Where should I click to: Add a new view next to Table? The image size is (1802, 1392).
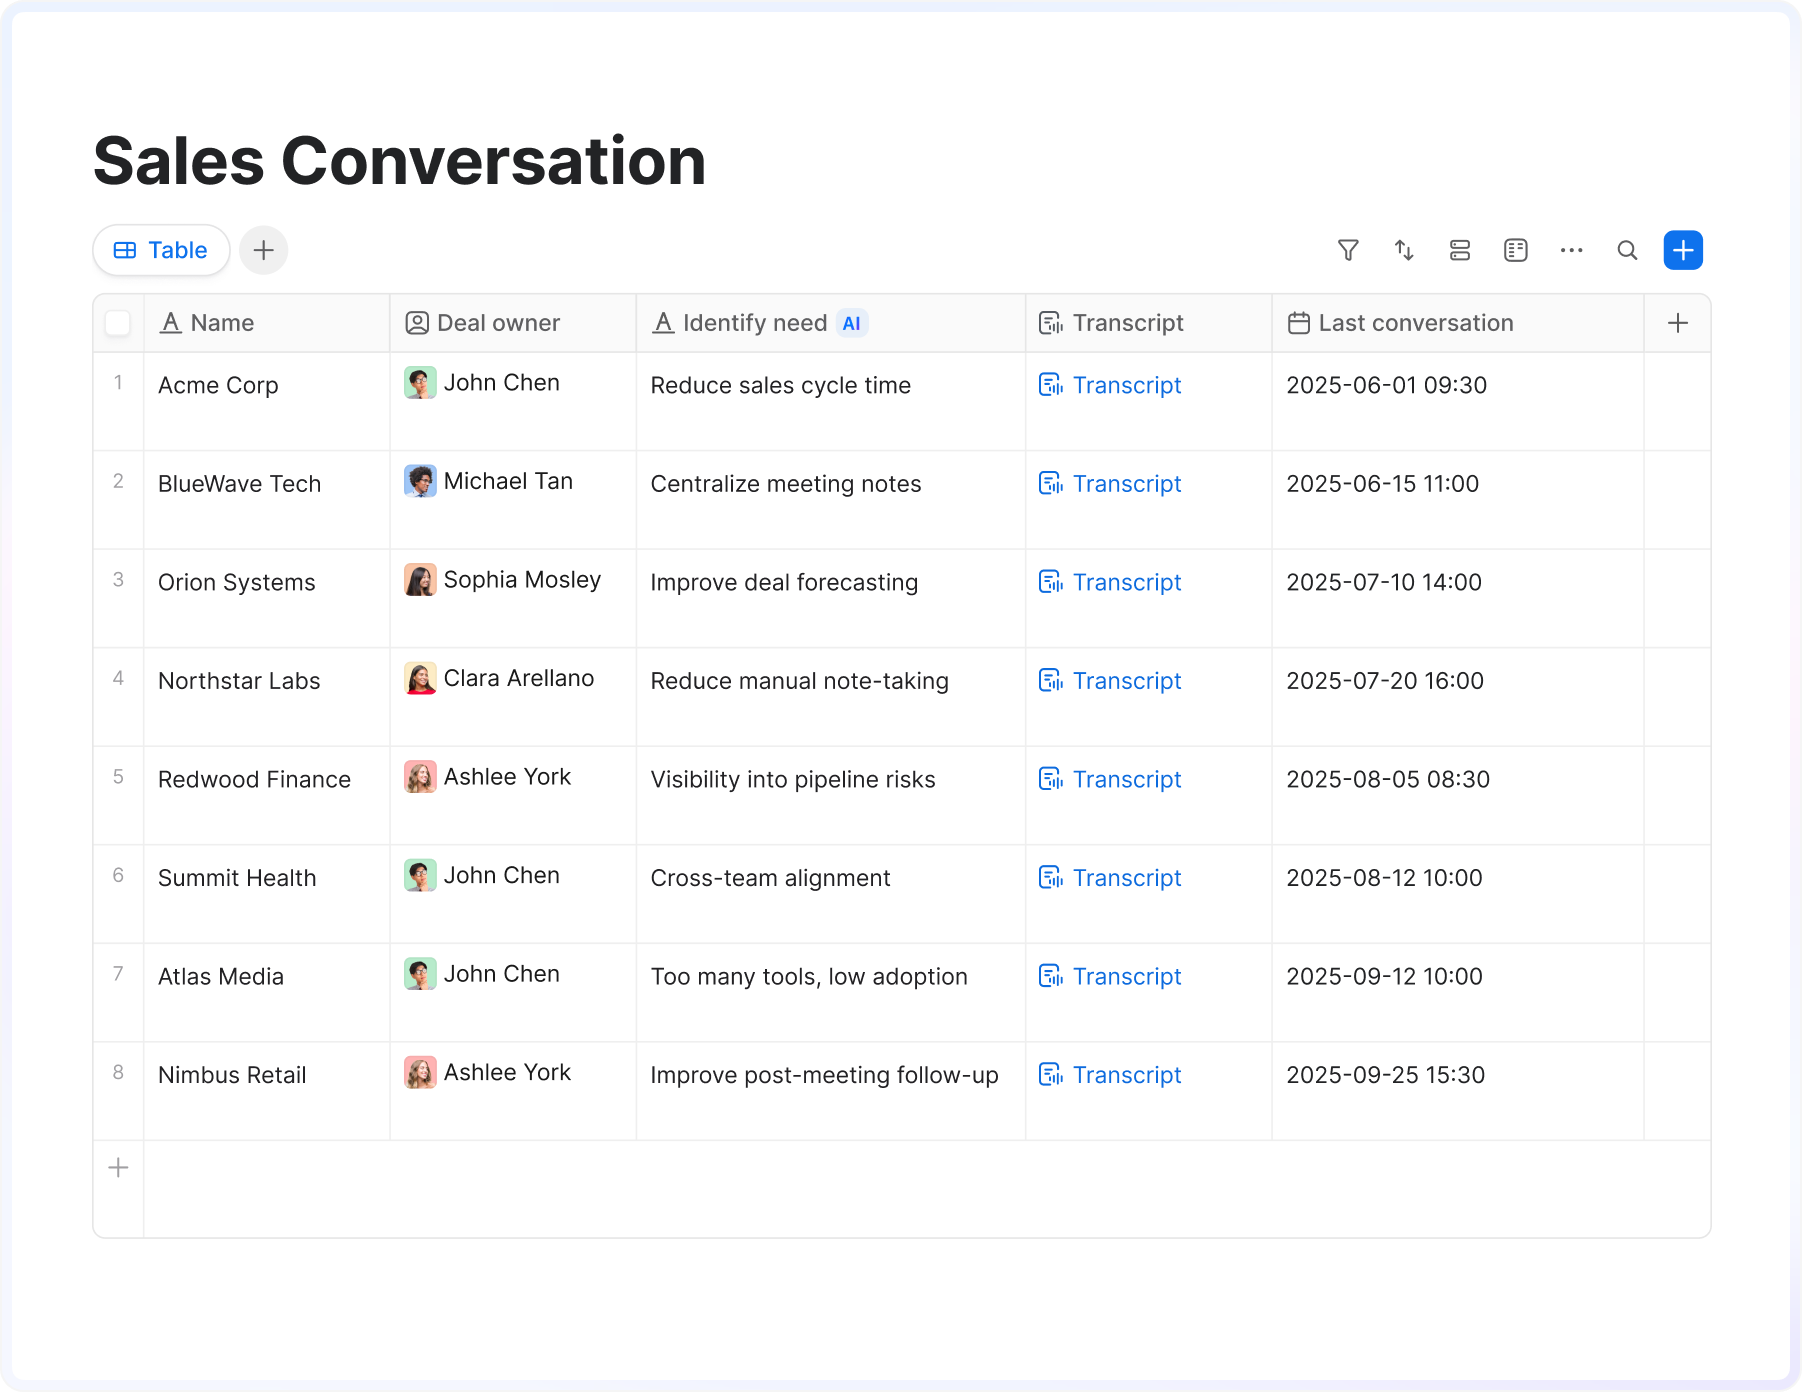point(264,250)
